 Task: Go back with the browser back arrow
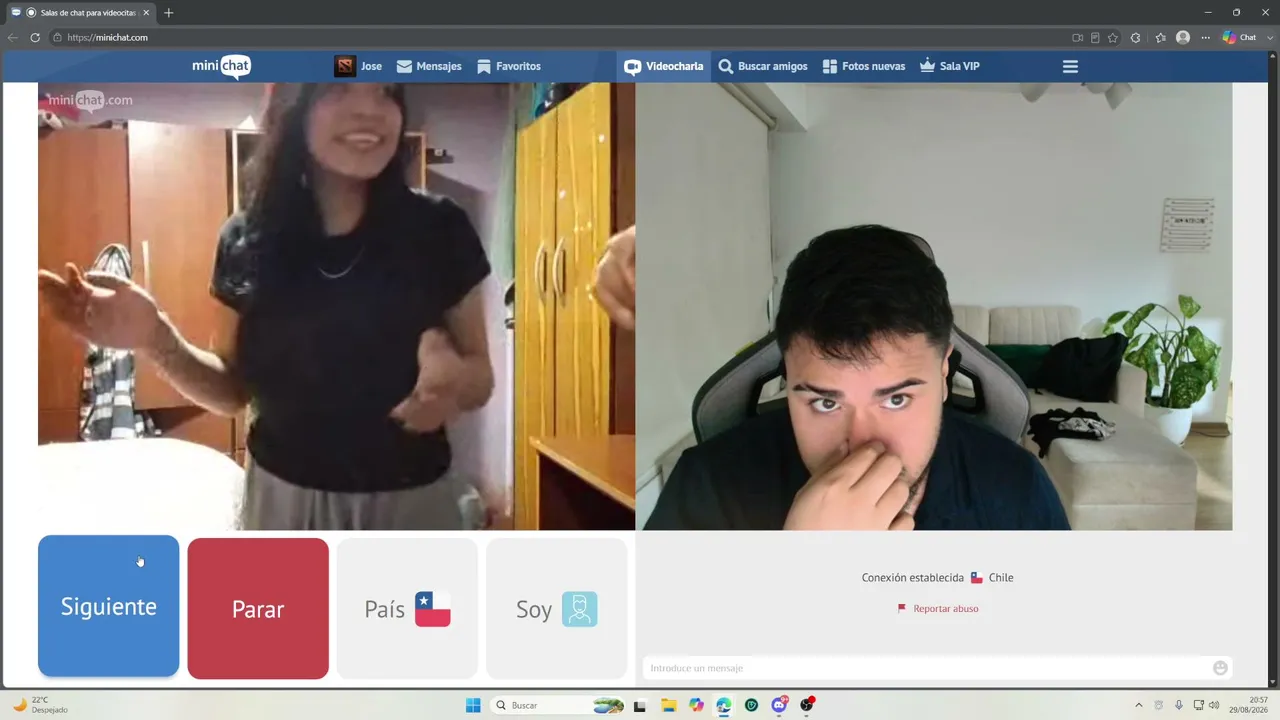coord(12,37)
